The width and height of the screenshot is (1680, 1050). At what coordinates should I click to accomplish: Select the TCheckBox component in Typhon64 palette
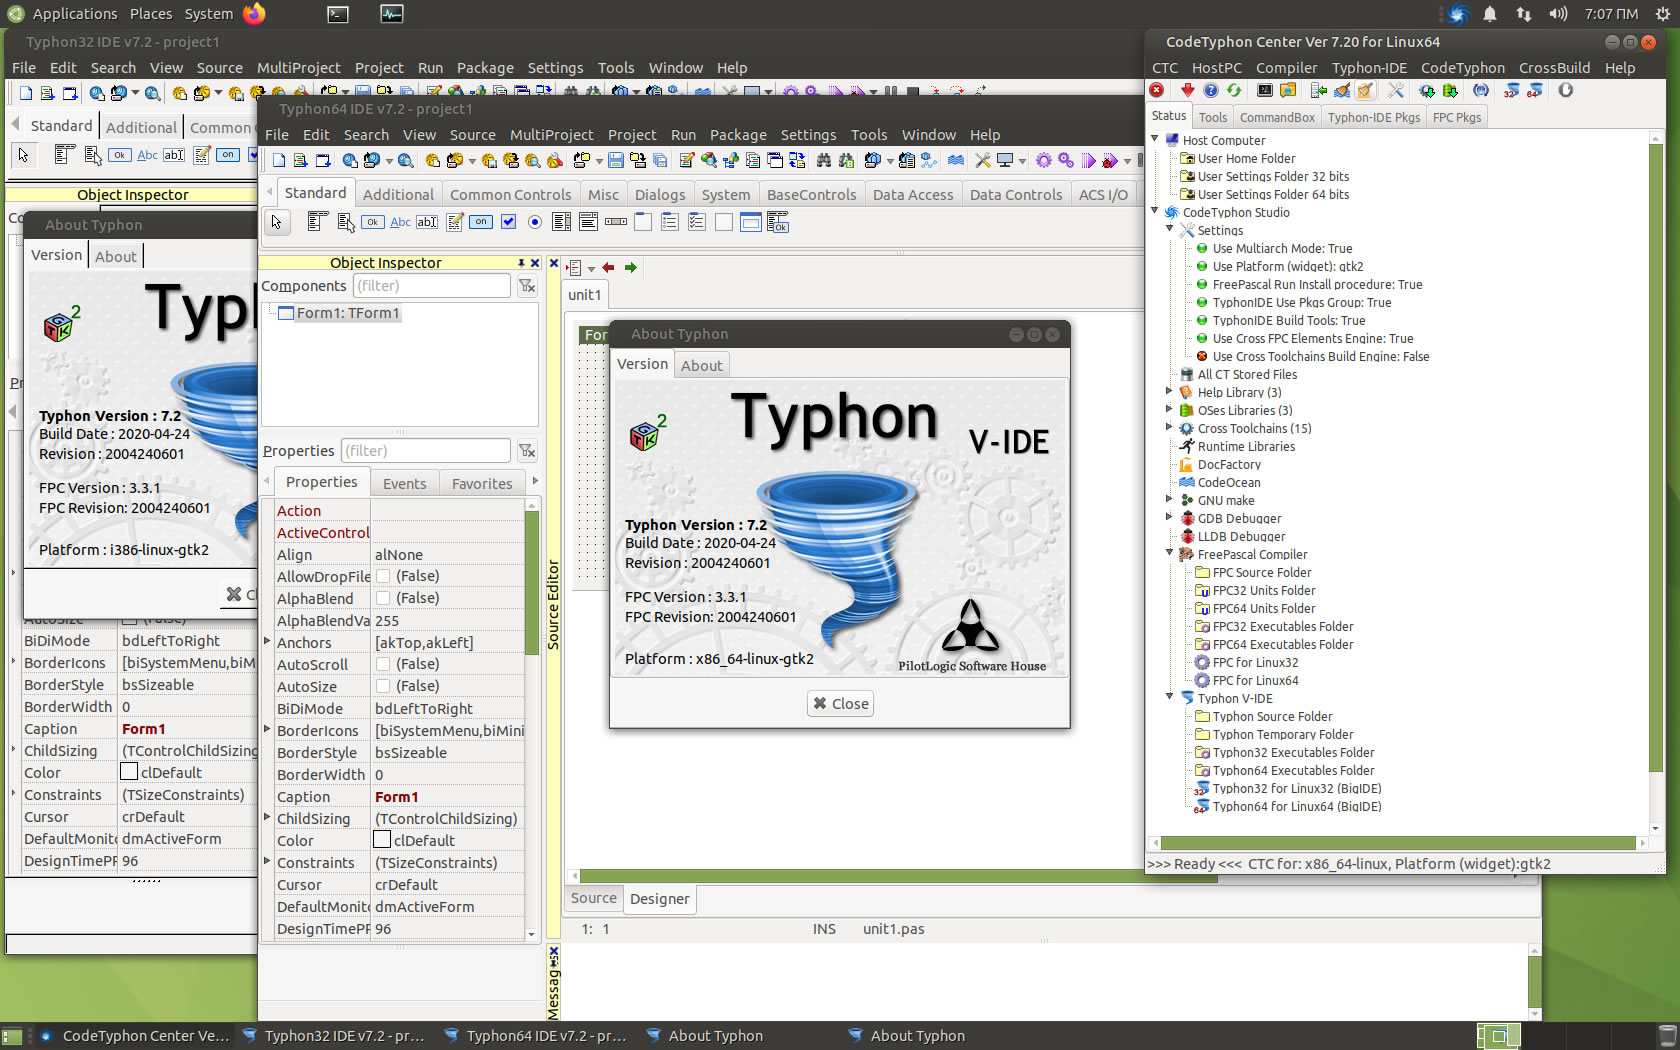[x=508, y=222]
